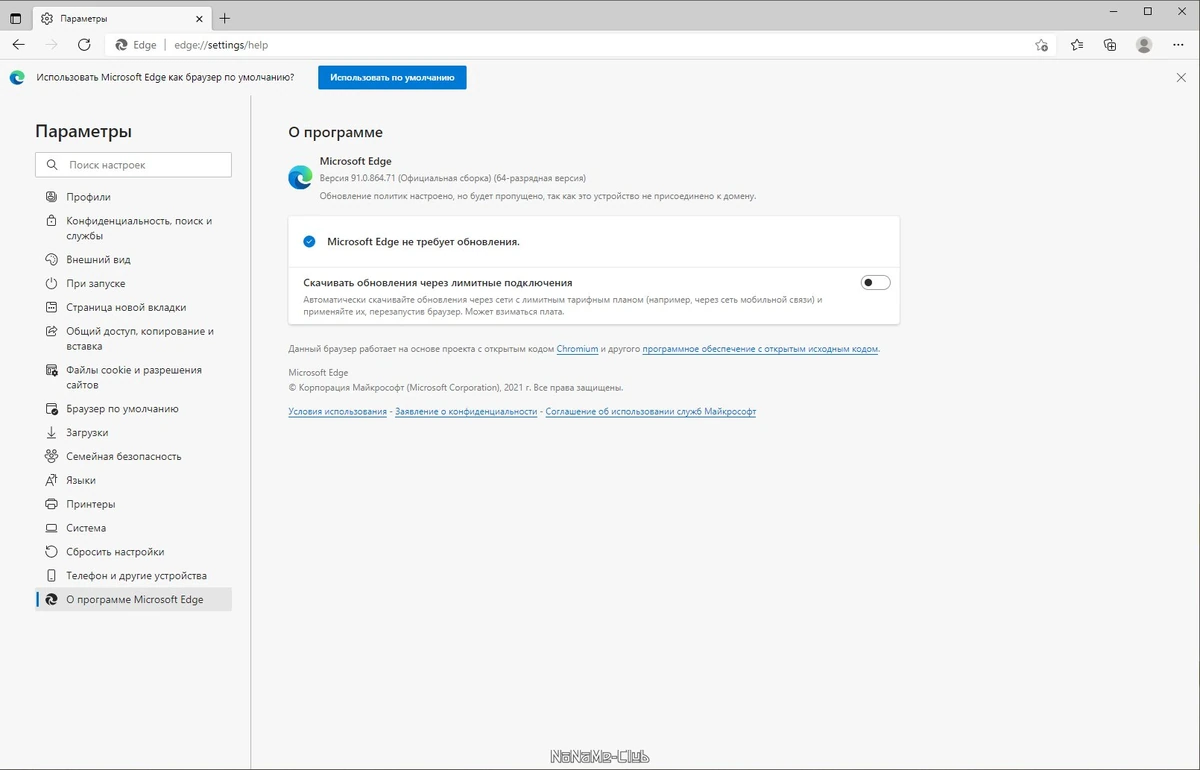Open the vertical tabs panel icon

coord(16,18)
